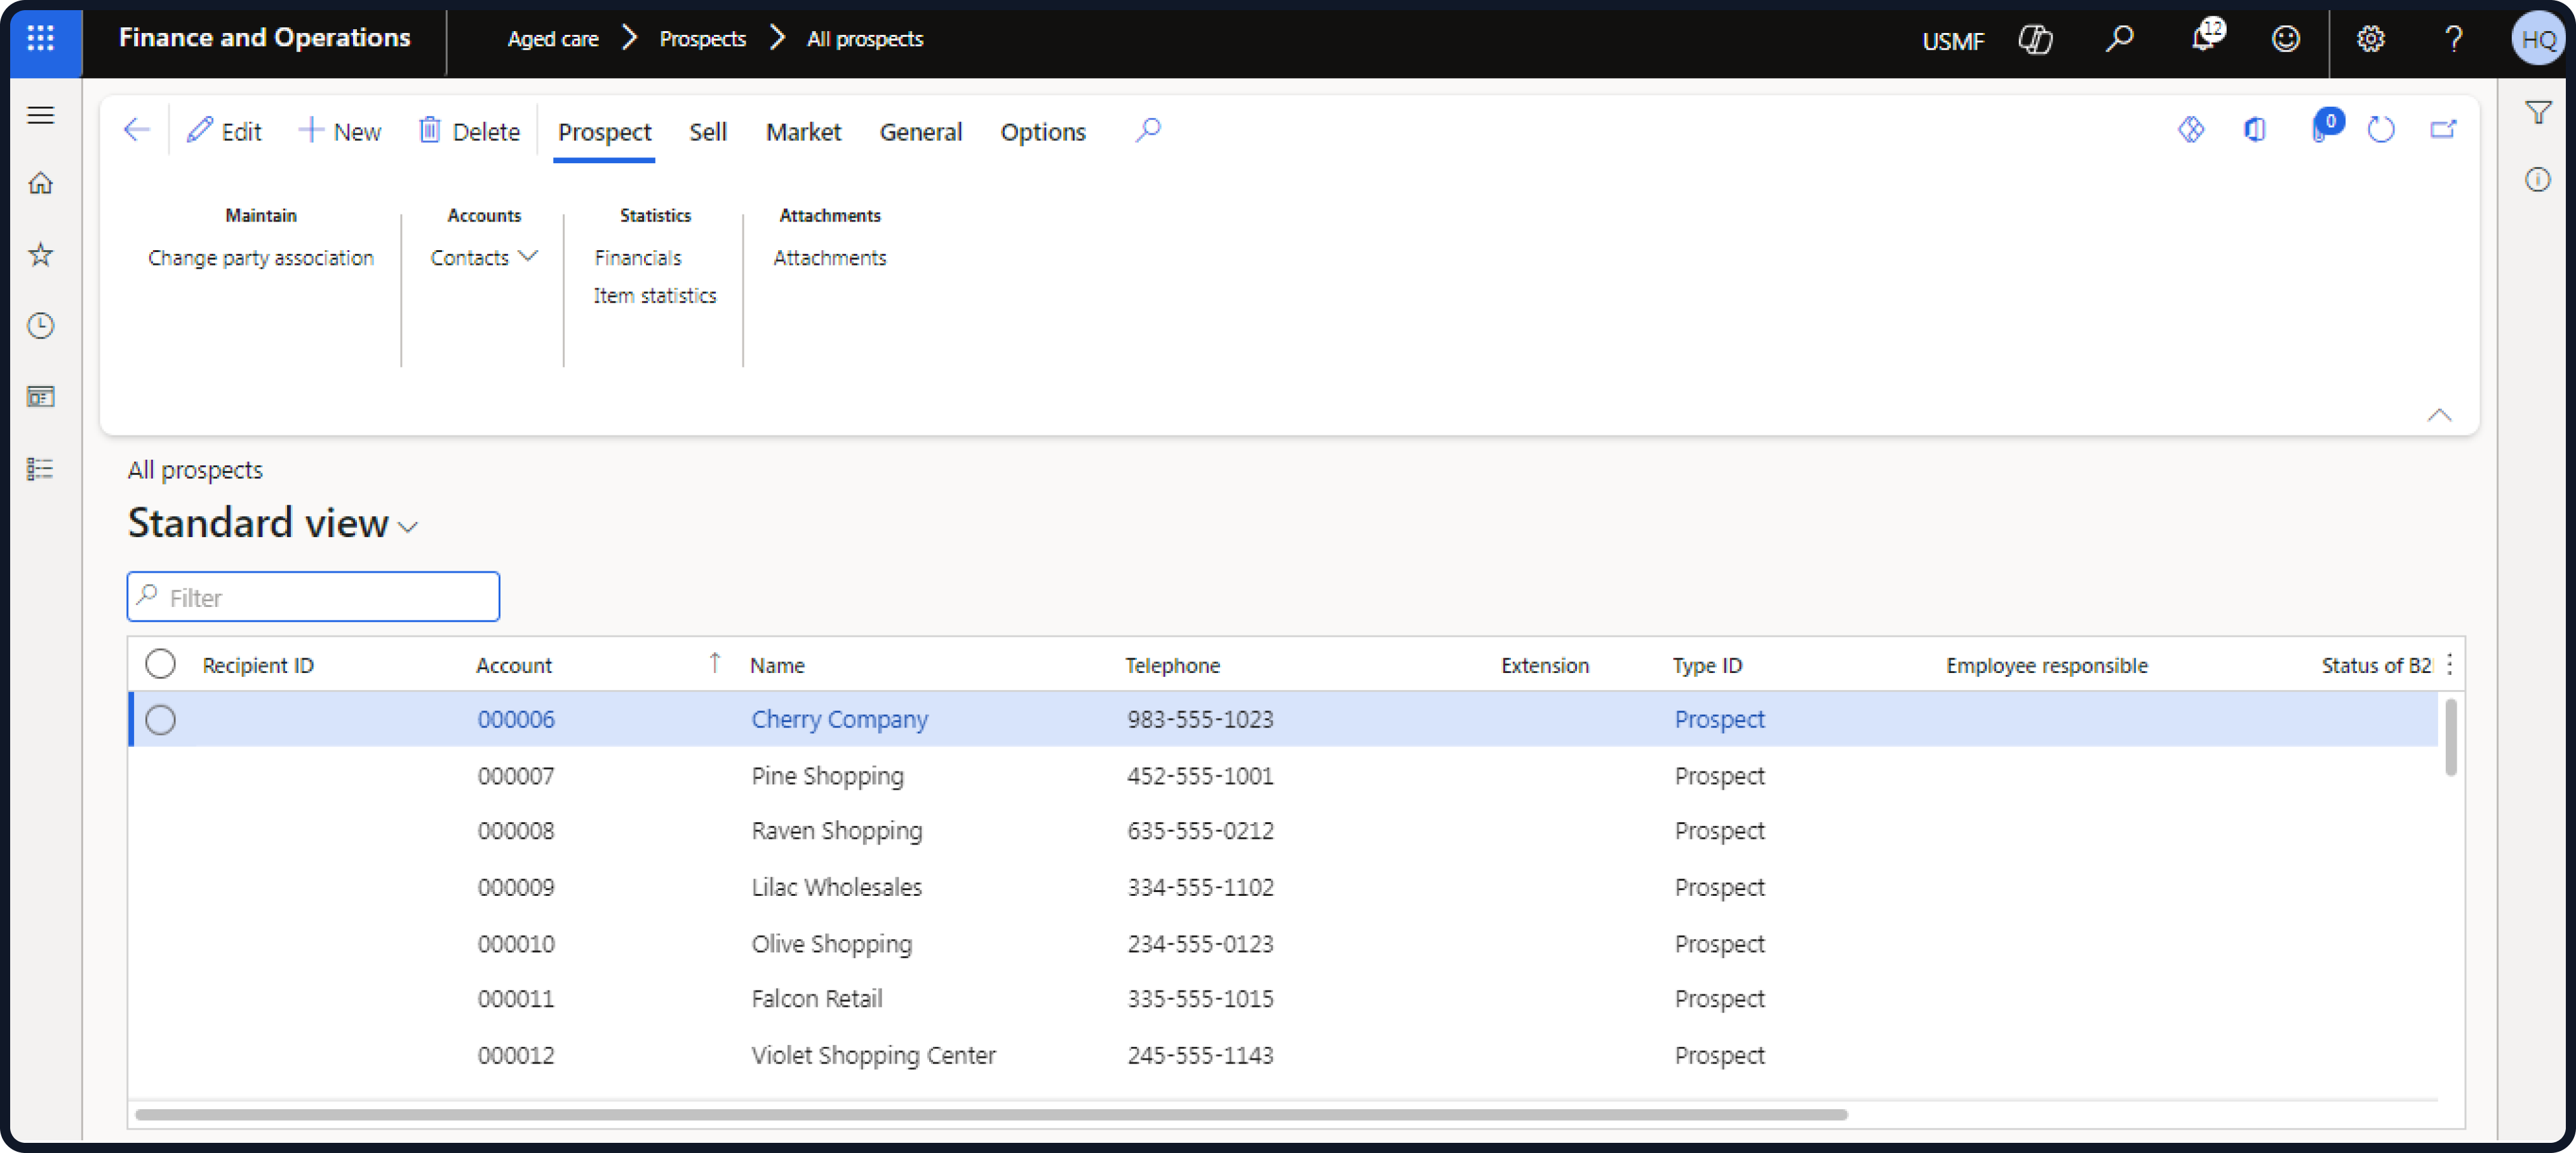
Task: Switch to the Prospect tab
Action: pos(604,132)
